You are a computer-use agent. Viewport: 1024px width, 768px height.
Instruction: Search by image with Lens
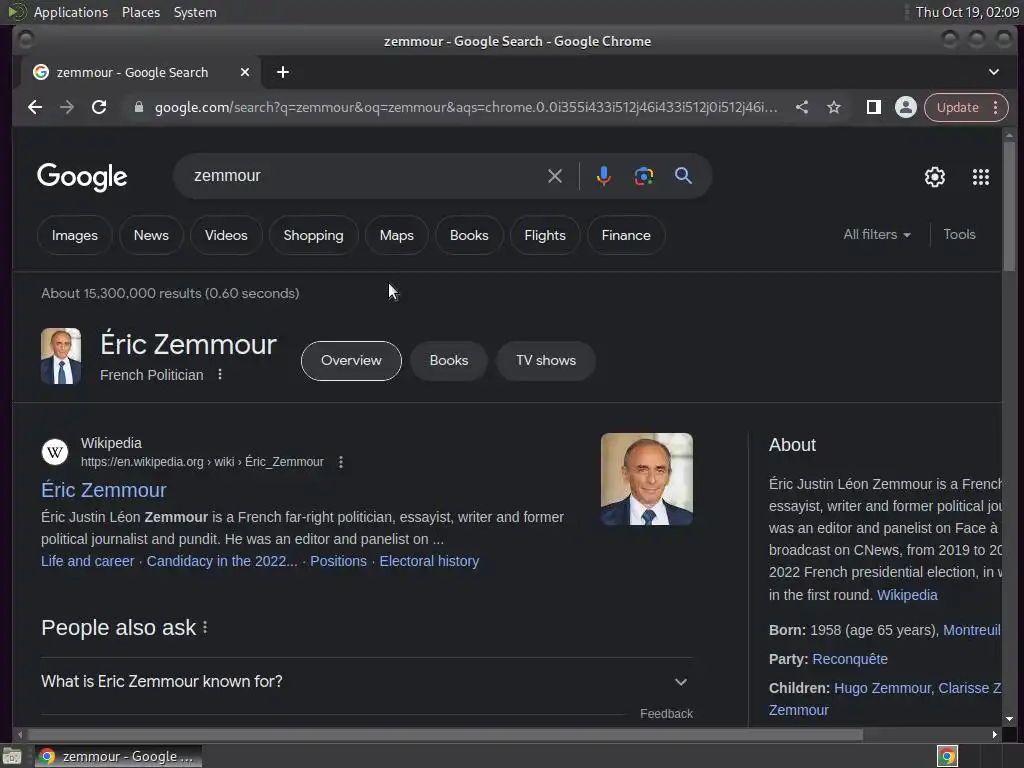tap(643, 176)
